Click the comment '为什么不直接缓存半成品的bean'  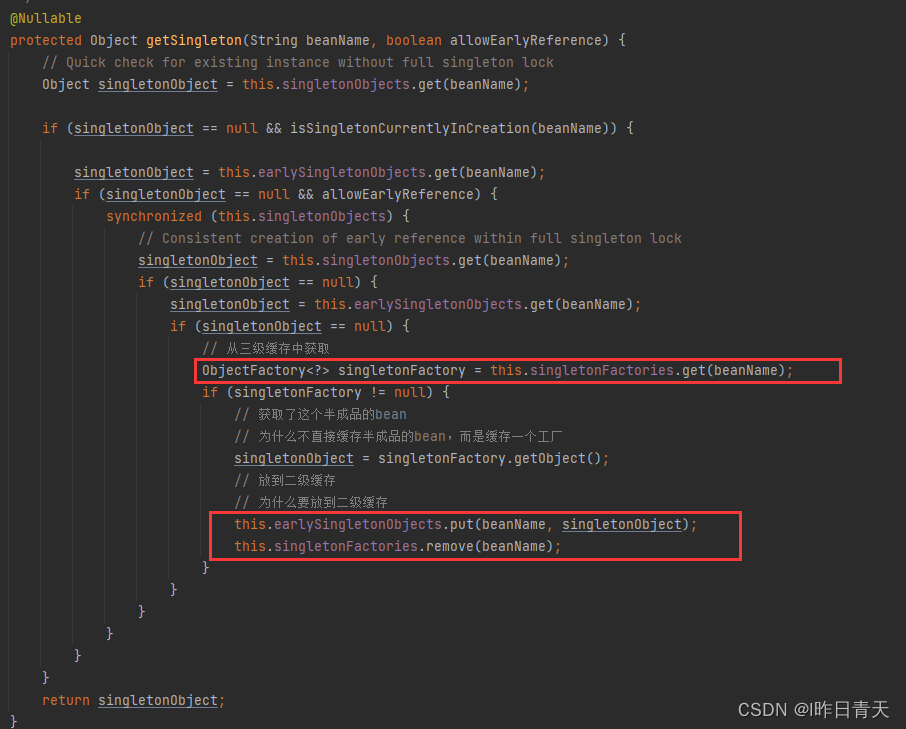399,437
